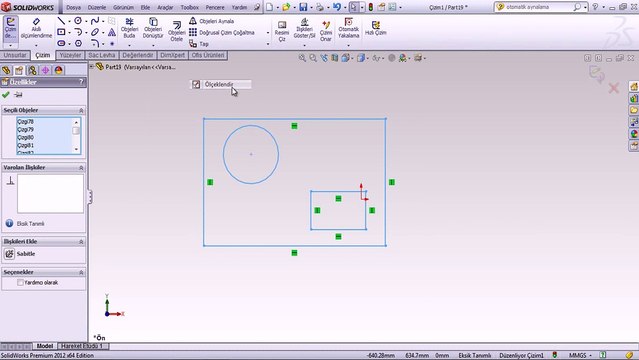This screenshot has width=639, height=360.
Task: Click Objeleri Ötele offset entities tool
Action: coord(176,31)
